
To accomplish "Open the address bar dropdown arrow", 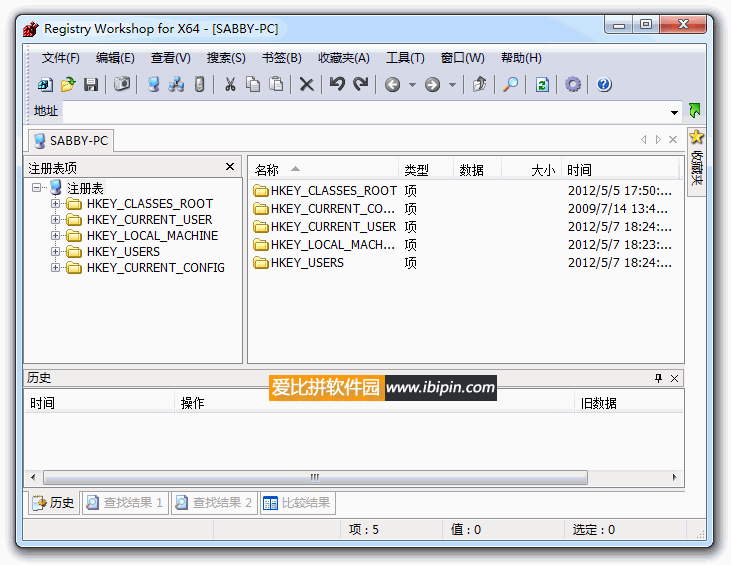I will [674, 112].
